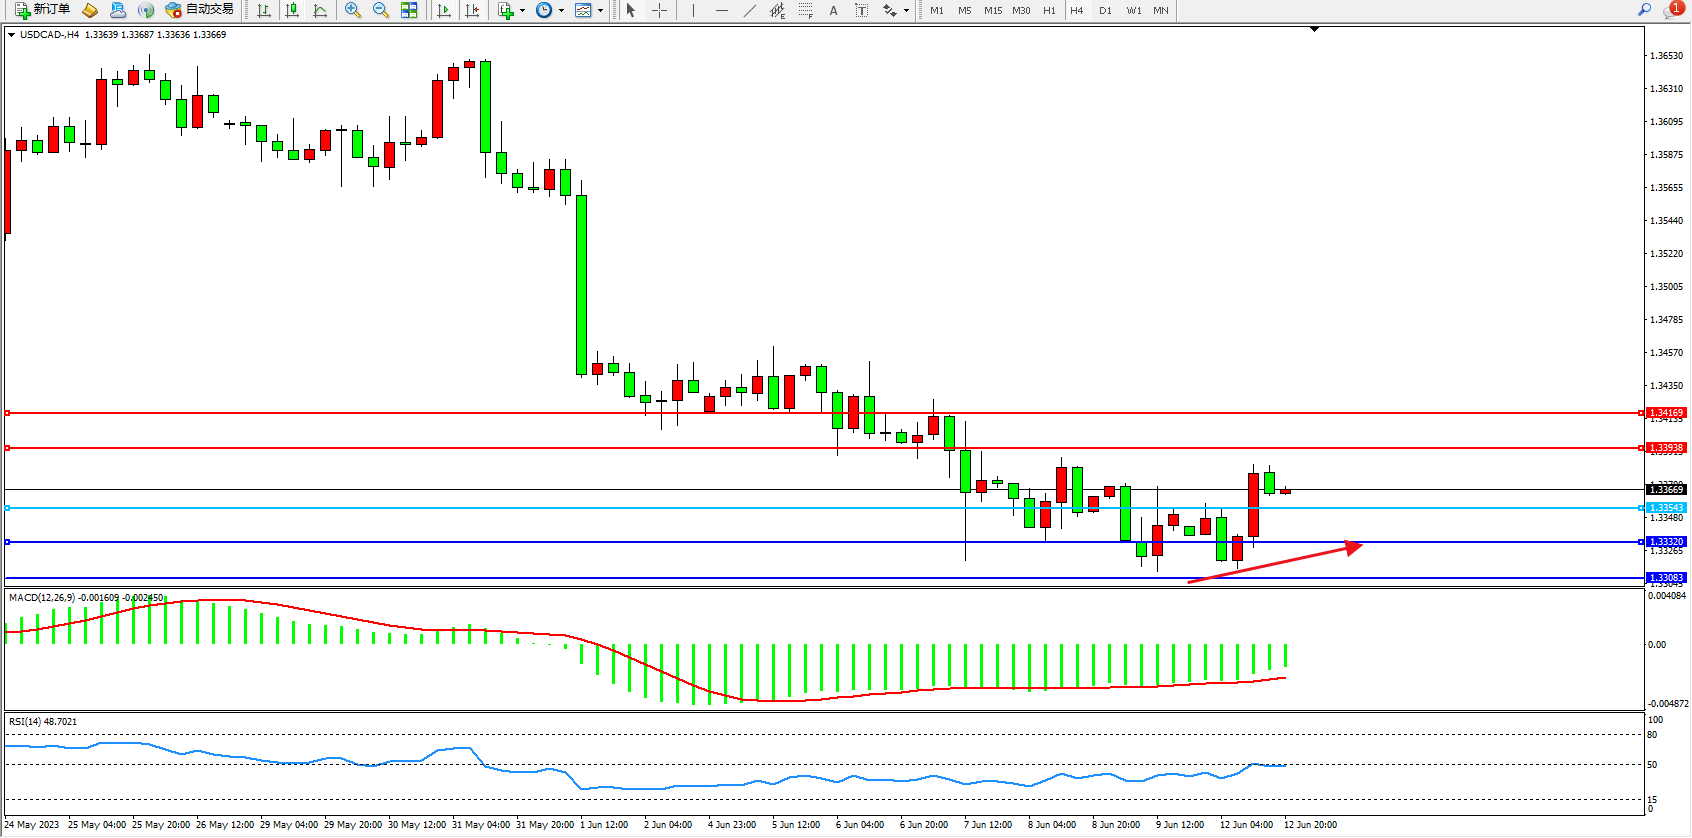Viewport: 1692px width, 838px height.
Task: Click the zoom in magnifier icon
Action: point(352,10)
